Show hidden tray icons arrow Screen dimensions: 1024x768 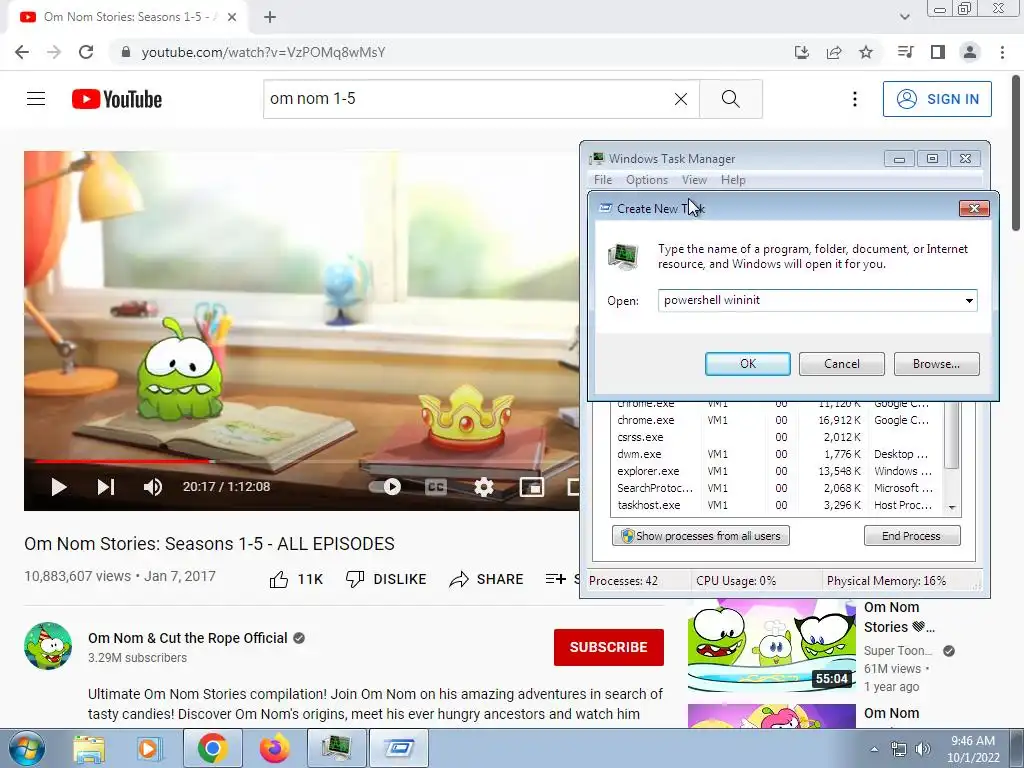874,749
